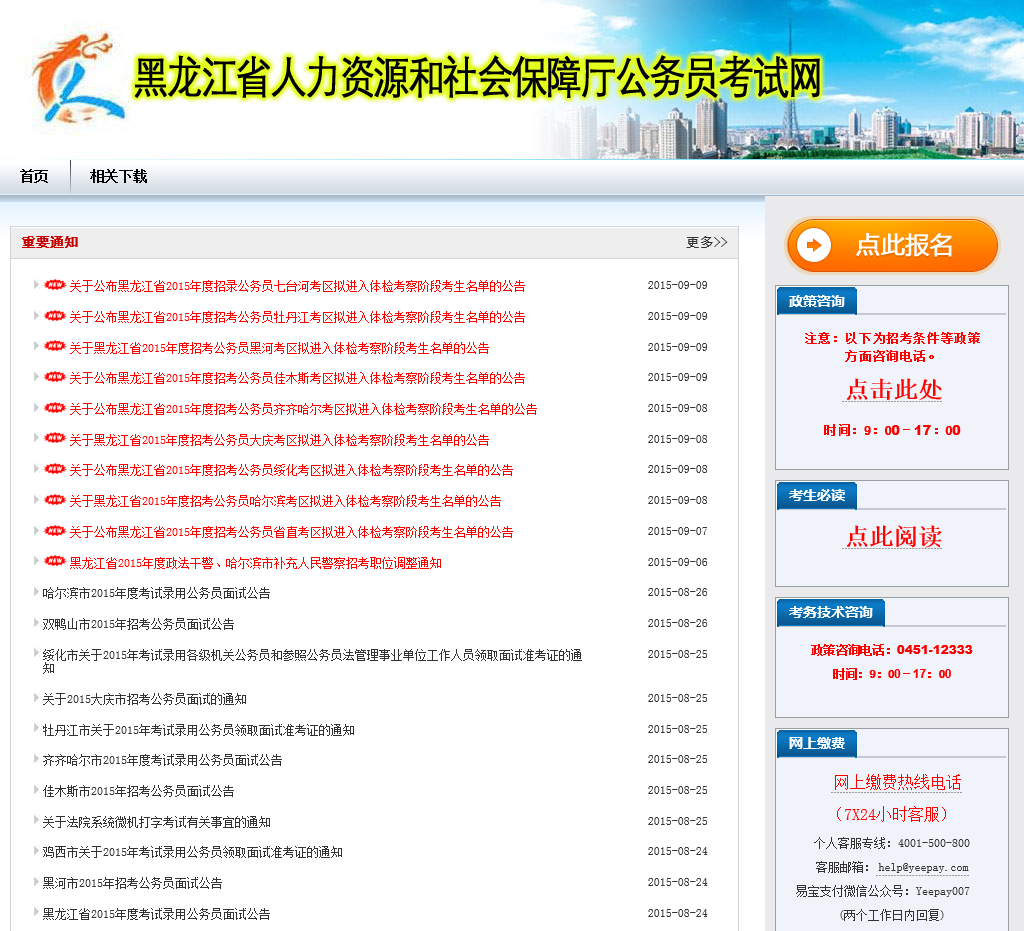Viewport: 1024px width, 931px height.
Task: Open the 哈尔滨考区 physical exam list announcement
Action: pos(285,501)
